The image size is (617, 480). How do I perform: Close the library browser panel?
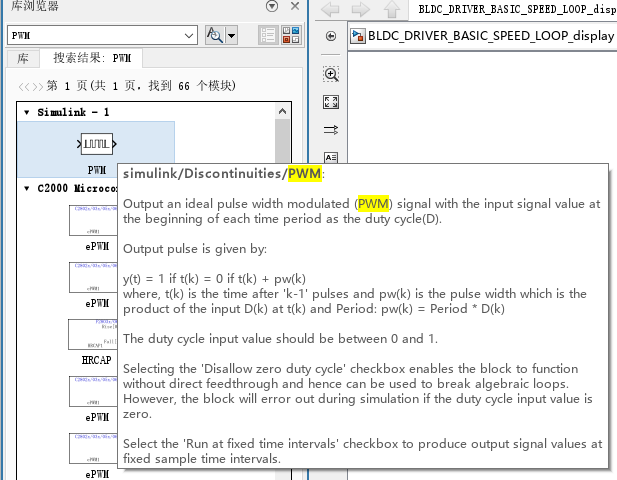click(295, 6)
